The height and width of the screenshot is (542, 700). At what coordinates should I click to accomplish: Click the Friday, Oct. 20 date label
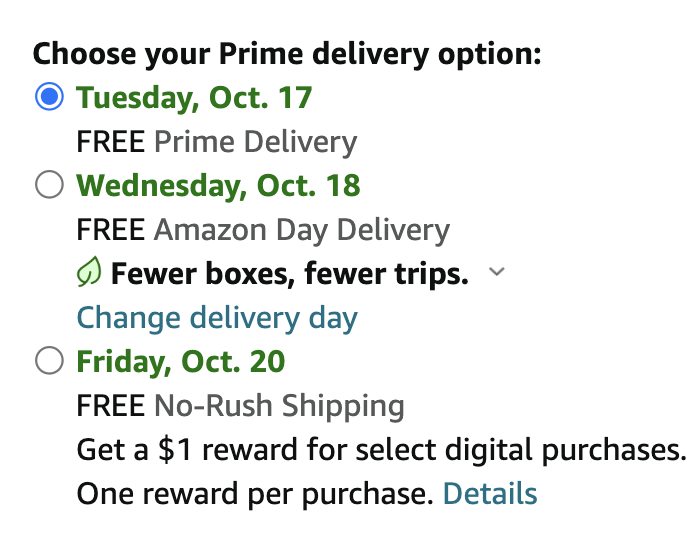(x=181, y=361)
